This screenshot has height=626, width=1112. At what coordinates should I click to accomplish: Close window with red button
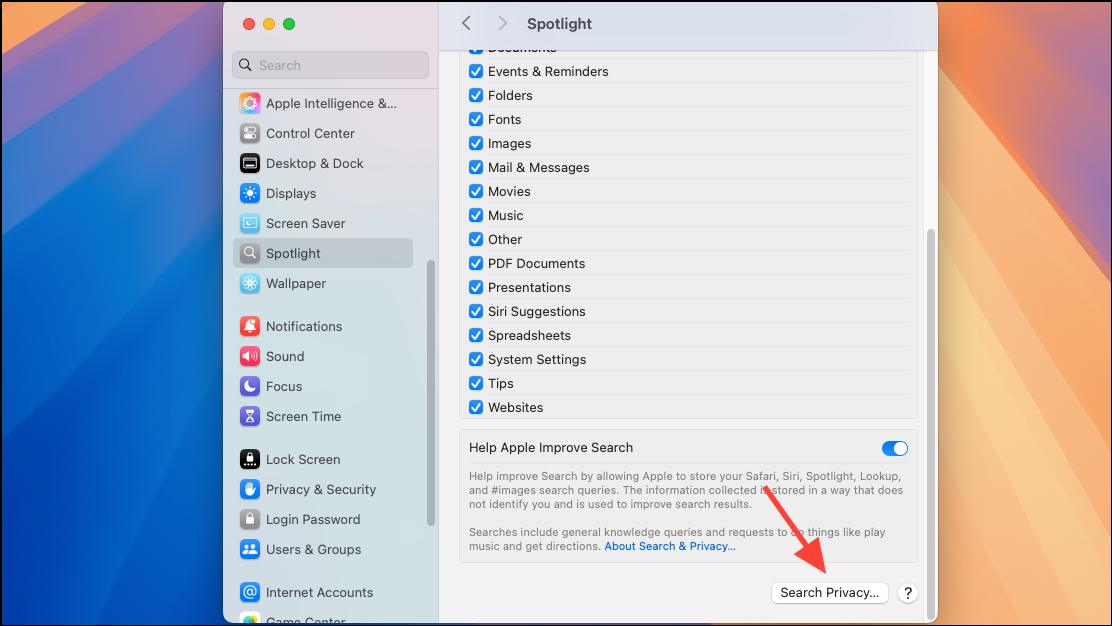point(249,24)
